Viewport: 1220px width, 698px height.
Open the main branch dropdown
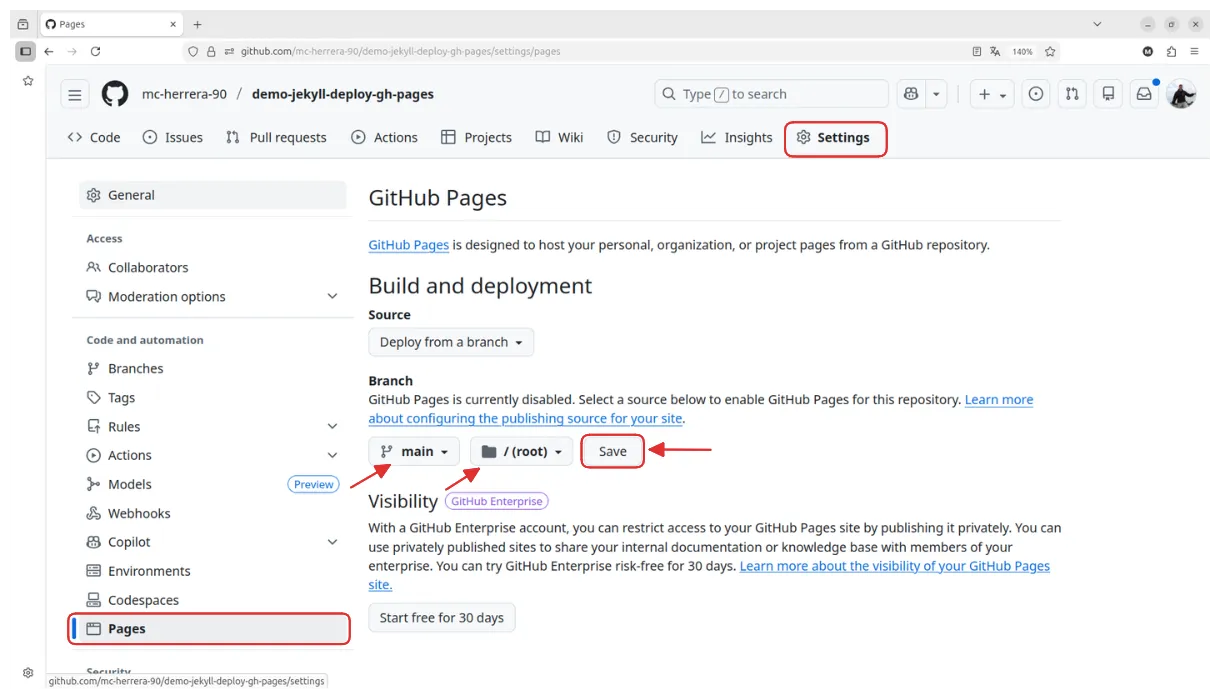coord(413,450)
